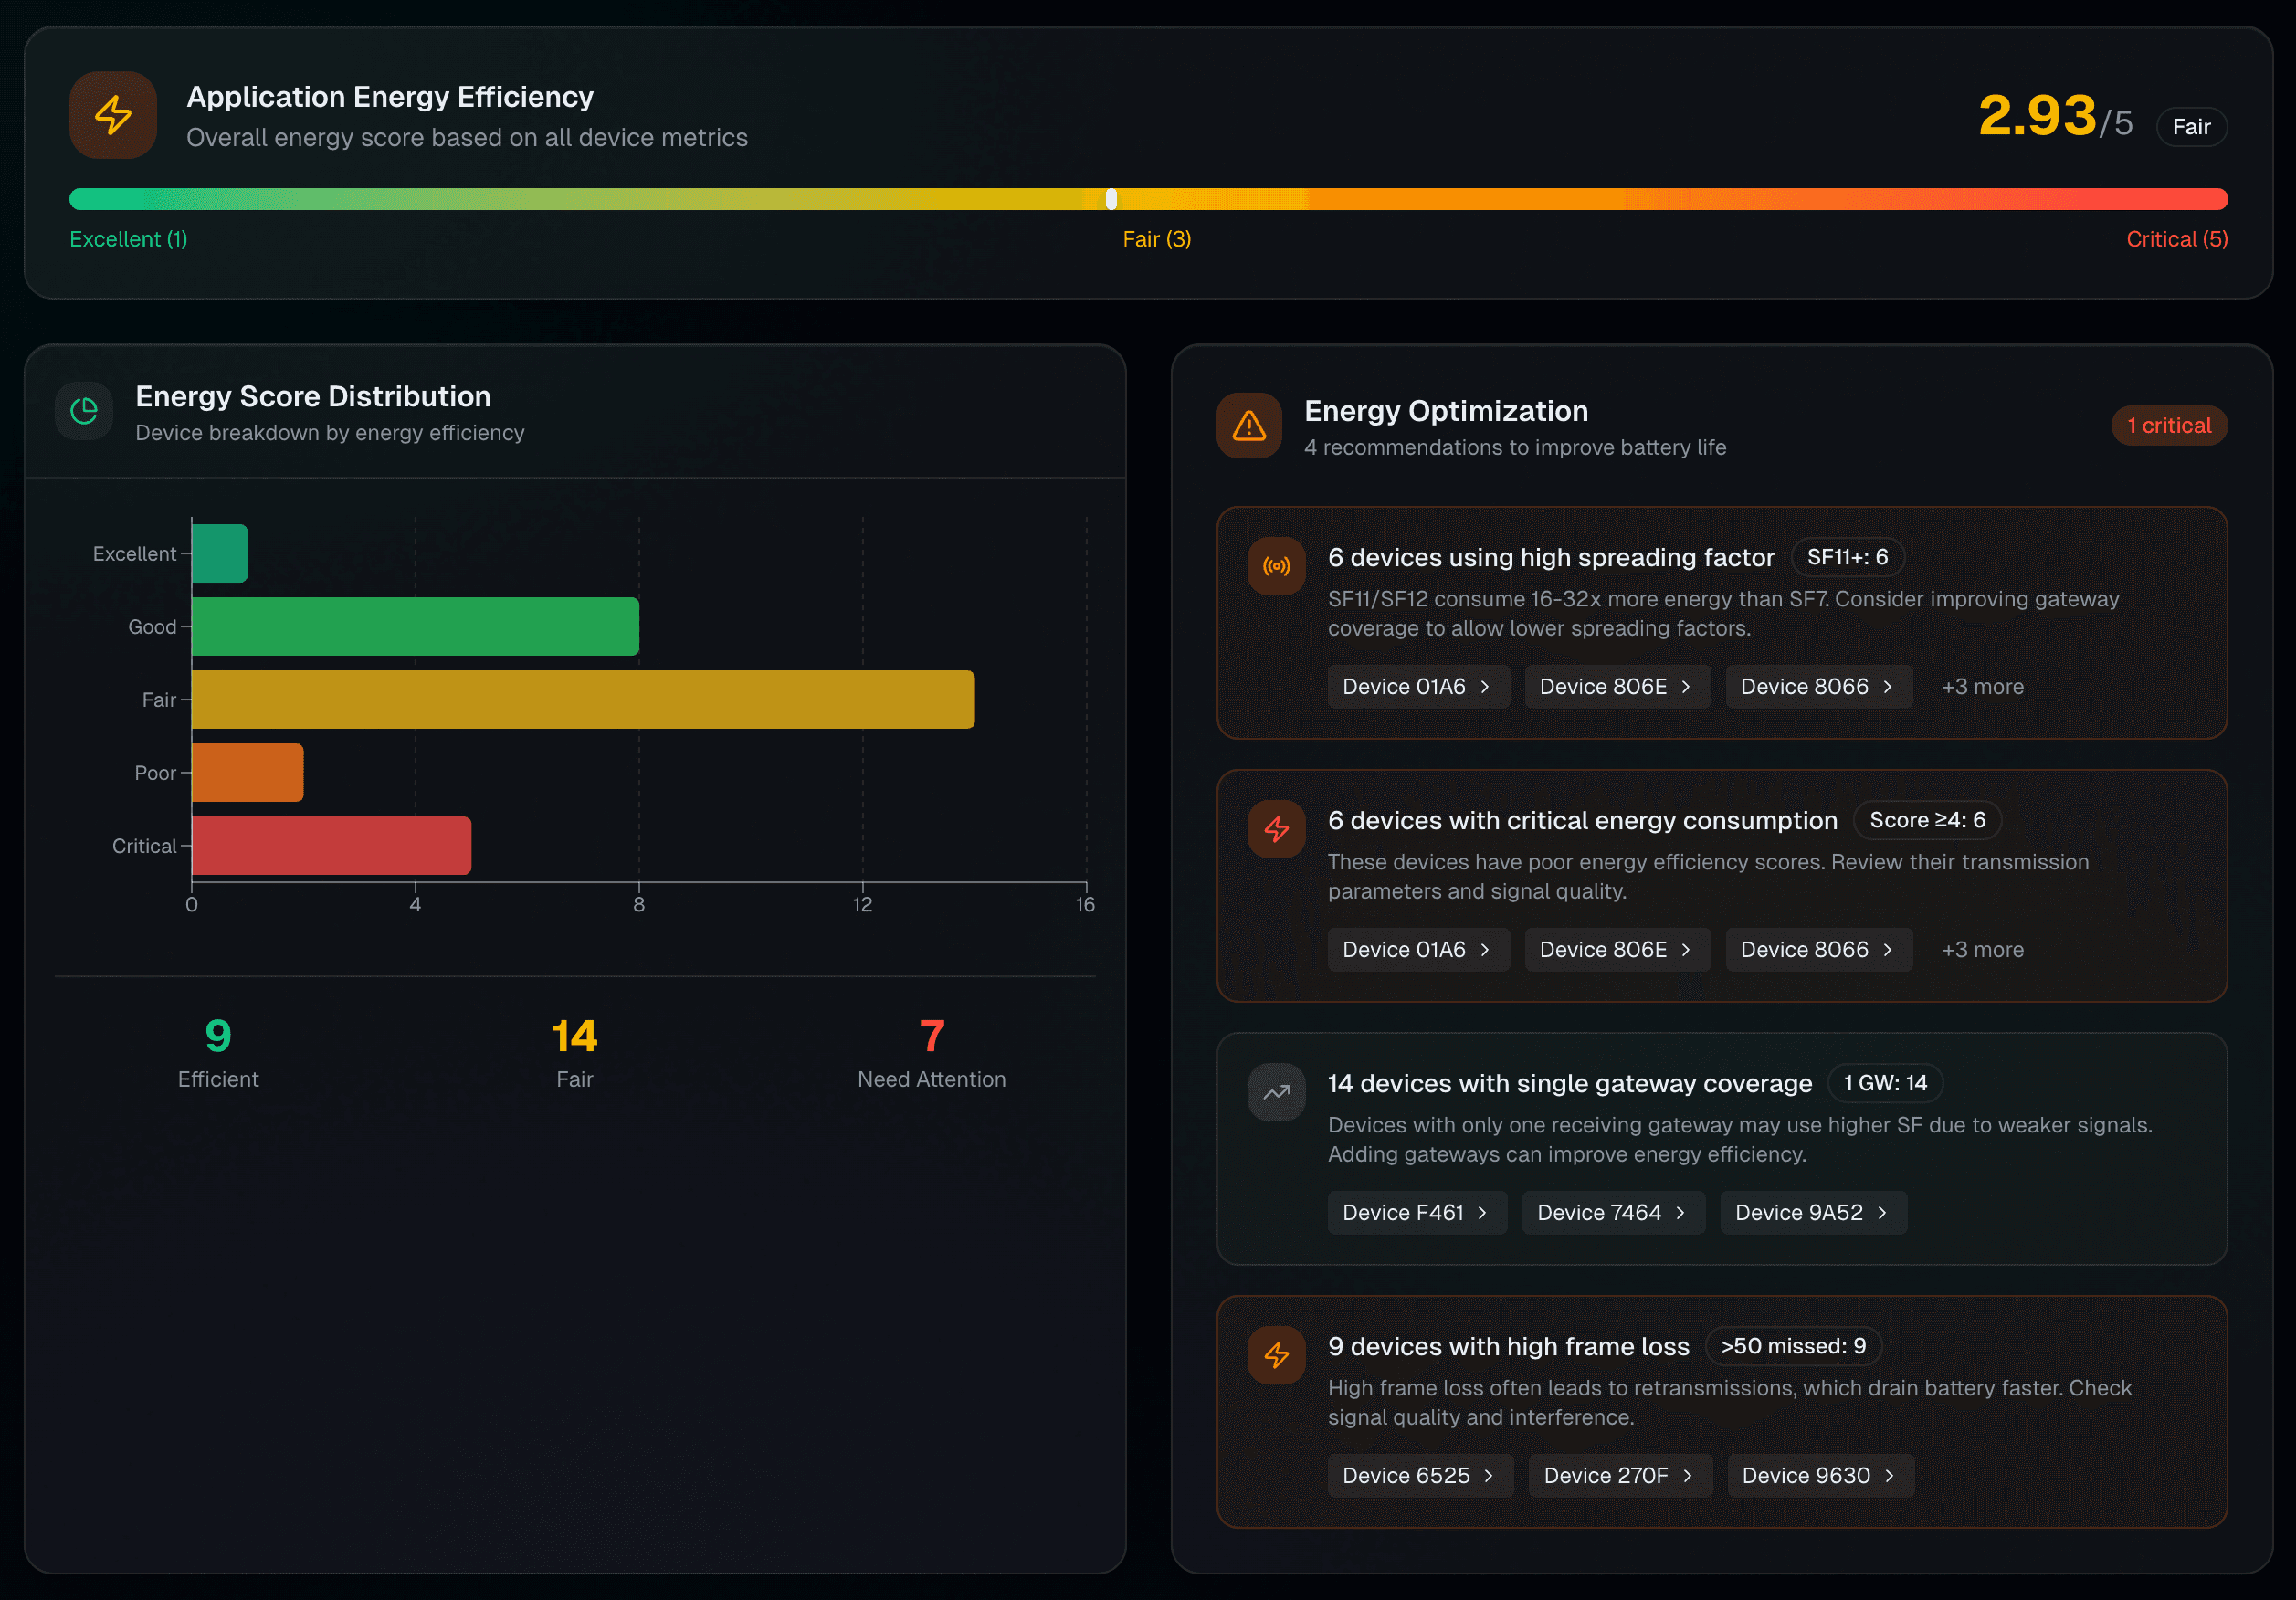2296x1600 pixels.
Task: Click the Fair rating badge beside score
Action: click(2190, 127)
